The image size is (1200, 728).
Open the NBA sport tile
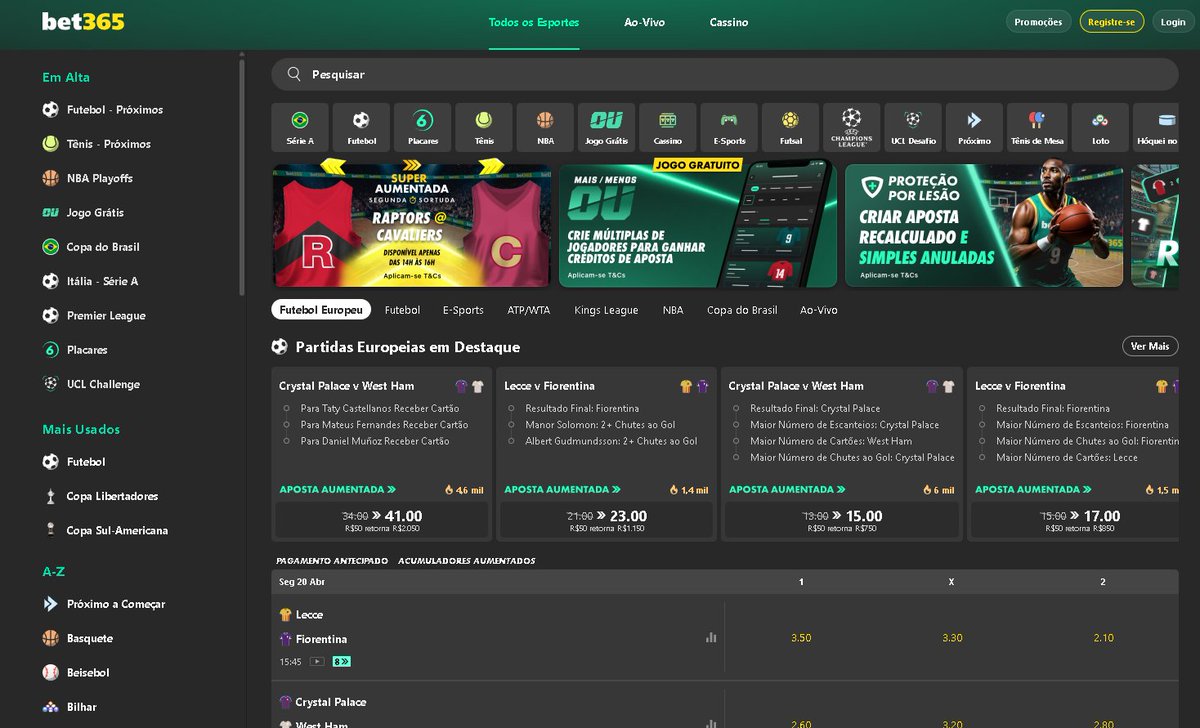(x=545, y=128)
